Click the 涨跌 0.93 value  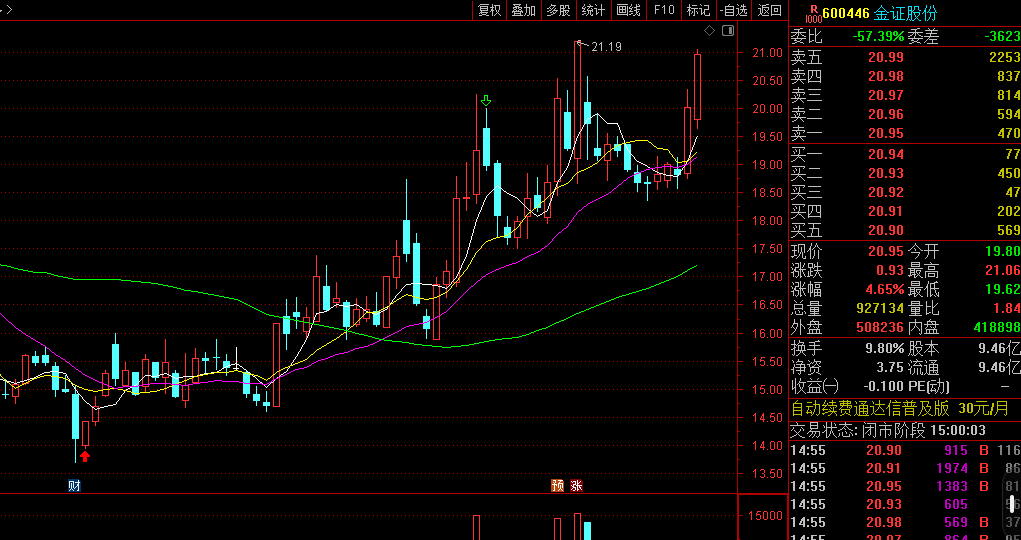point(891,270)
